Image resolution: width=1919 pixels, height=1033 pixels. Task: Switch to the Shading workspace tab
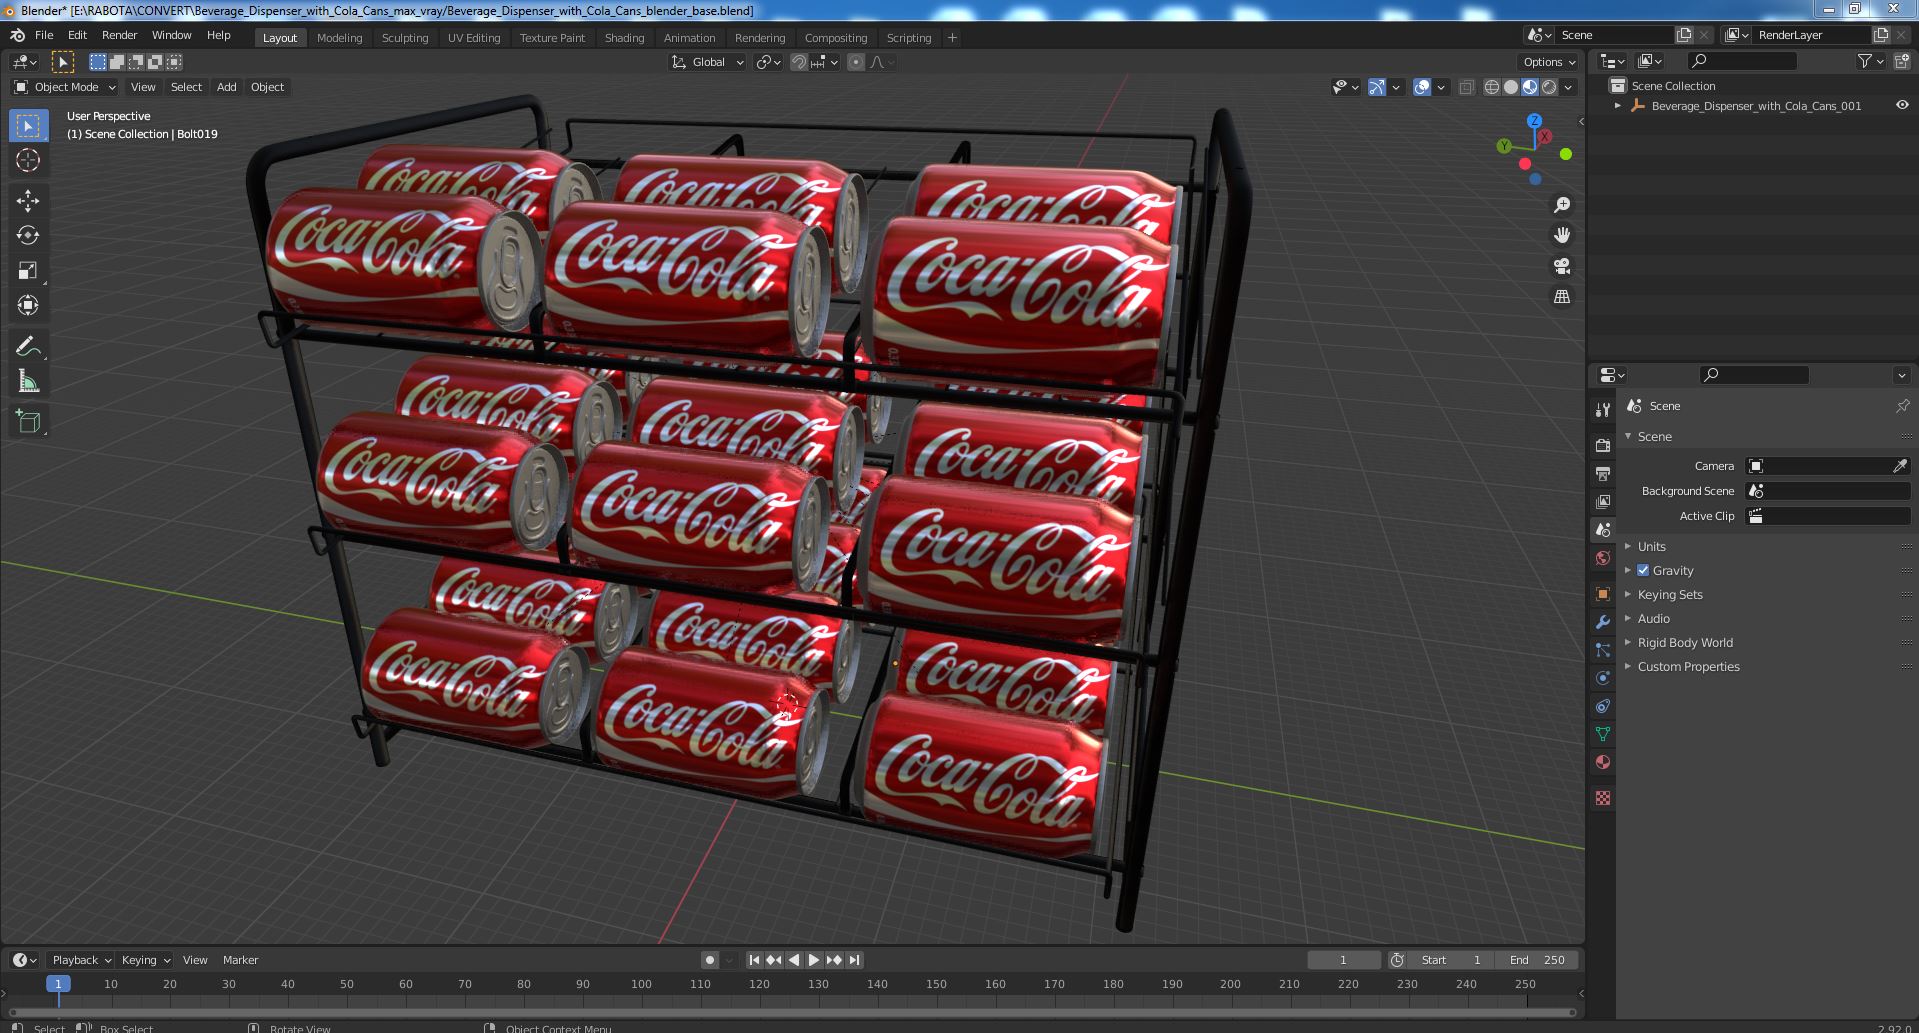tap(624, 38)
